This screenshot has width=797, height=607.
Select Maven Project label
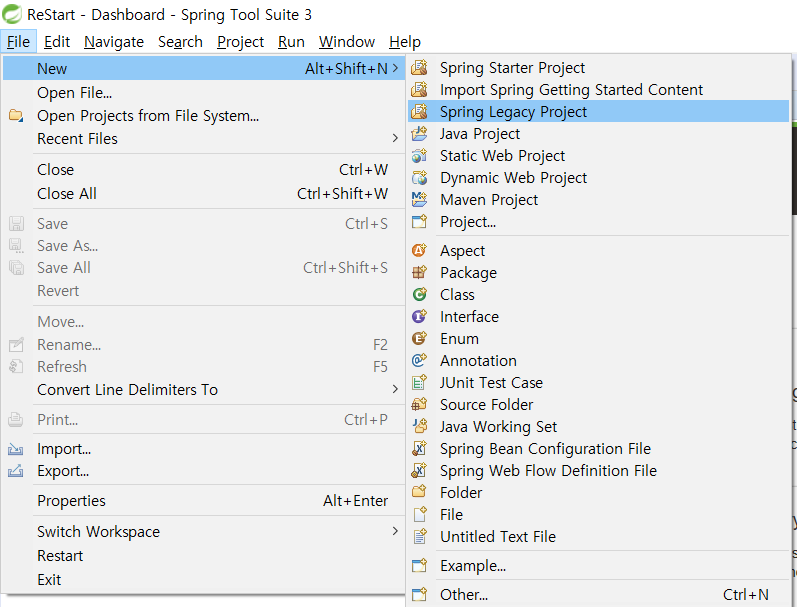pos(489,200)
